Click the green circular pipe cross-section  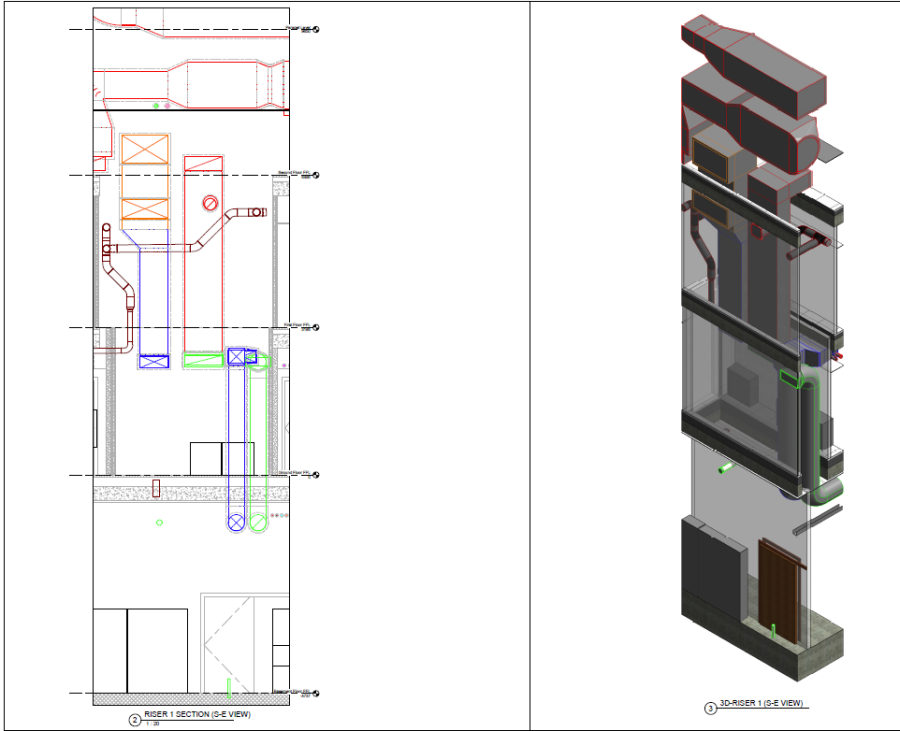[x=259, y=521]
